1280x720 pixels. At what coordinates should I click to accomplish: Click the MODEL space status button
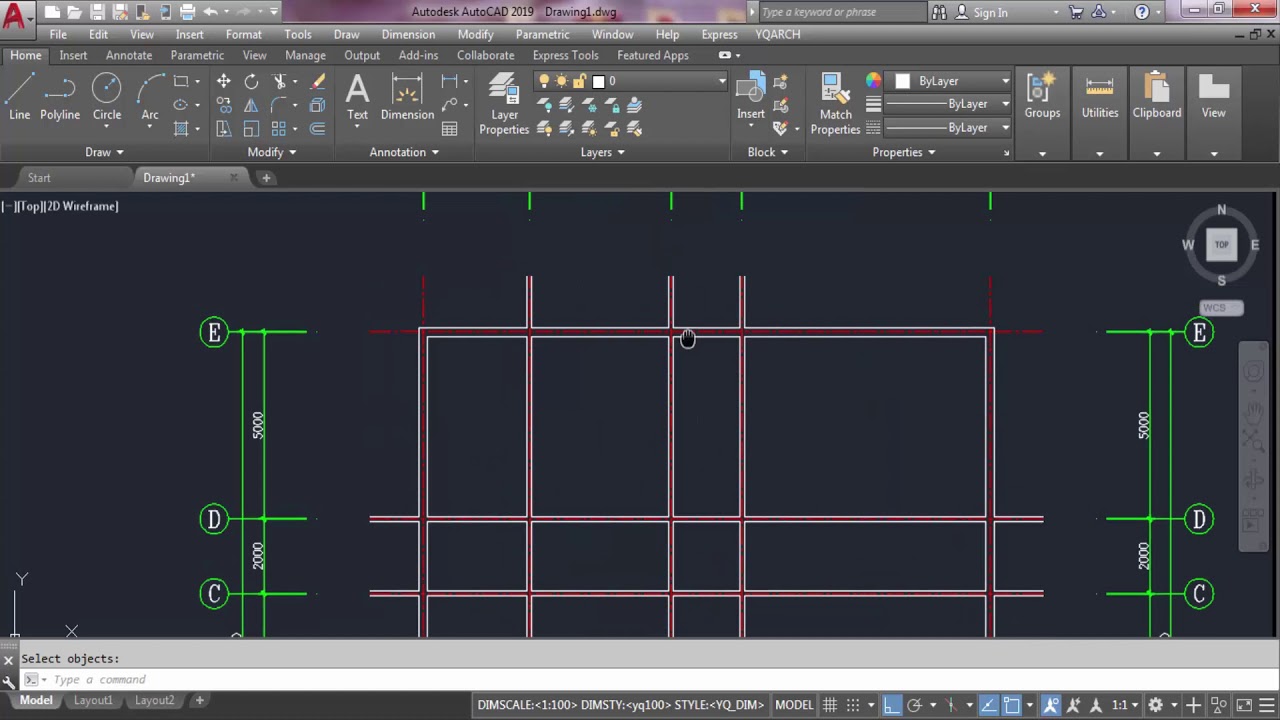pyautogui.click(x=794, y=705)
